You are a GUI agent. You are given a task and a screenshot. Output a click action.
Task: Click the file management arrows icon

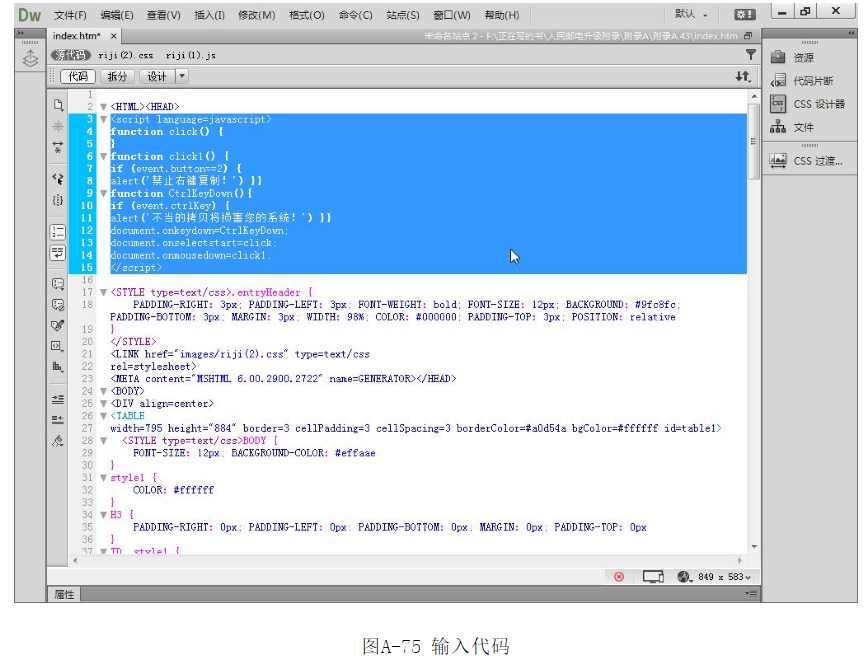[x=742, y=76]
